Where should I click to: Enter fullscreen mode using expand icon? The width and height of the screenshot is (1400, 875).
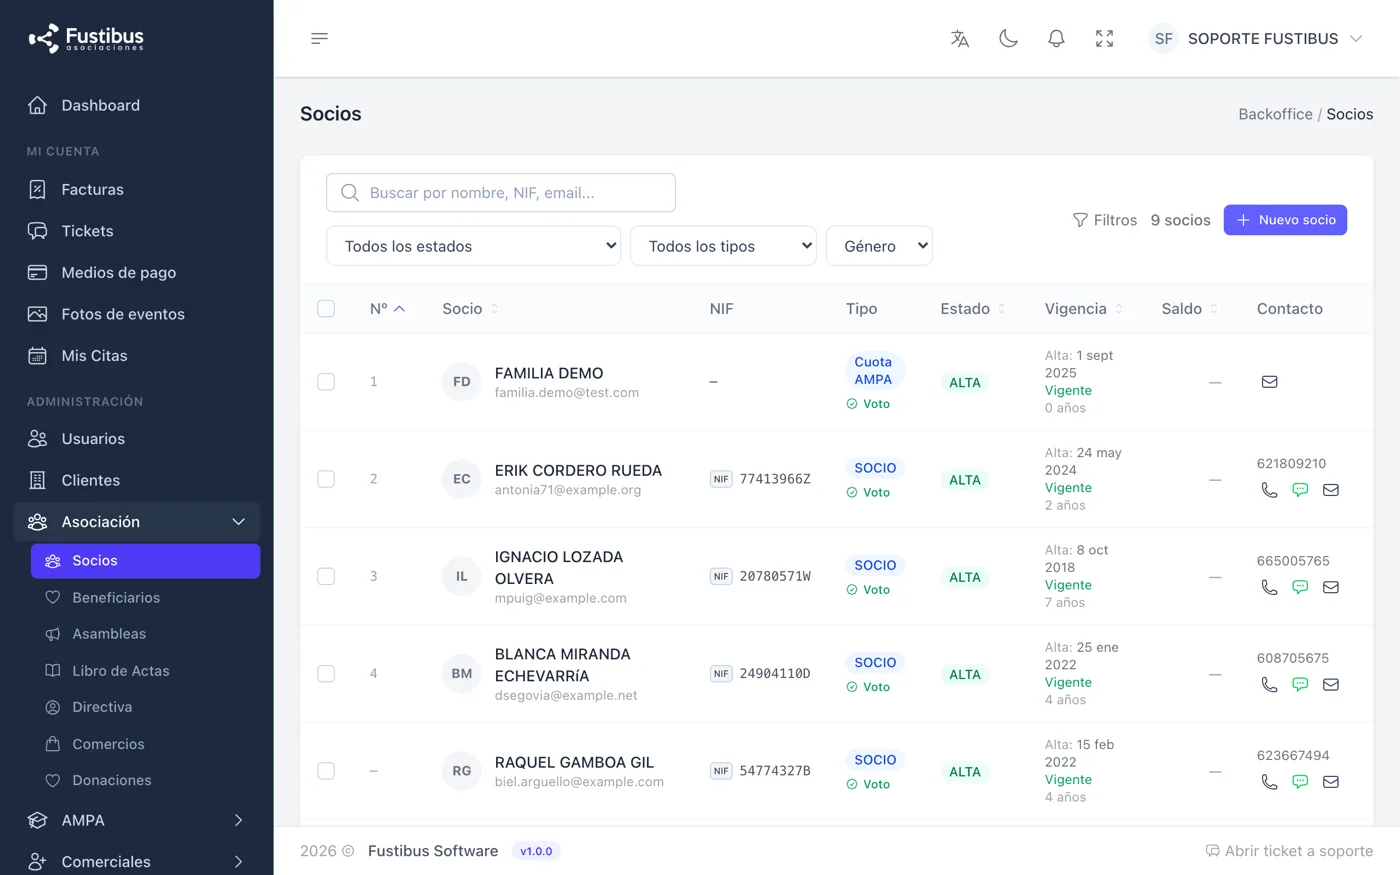1104,38
